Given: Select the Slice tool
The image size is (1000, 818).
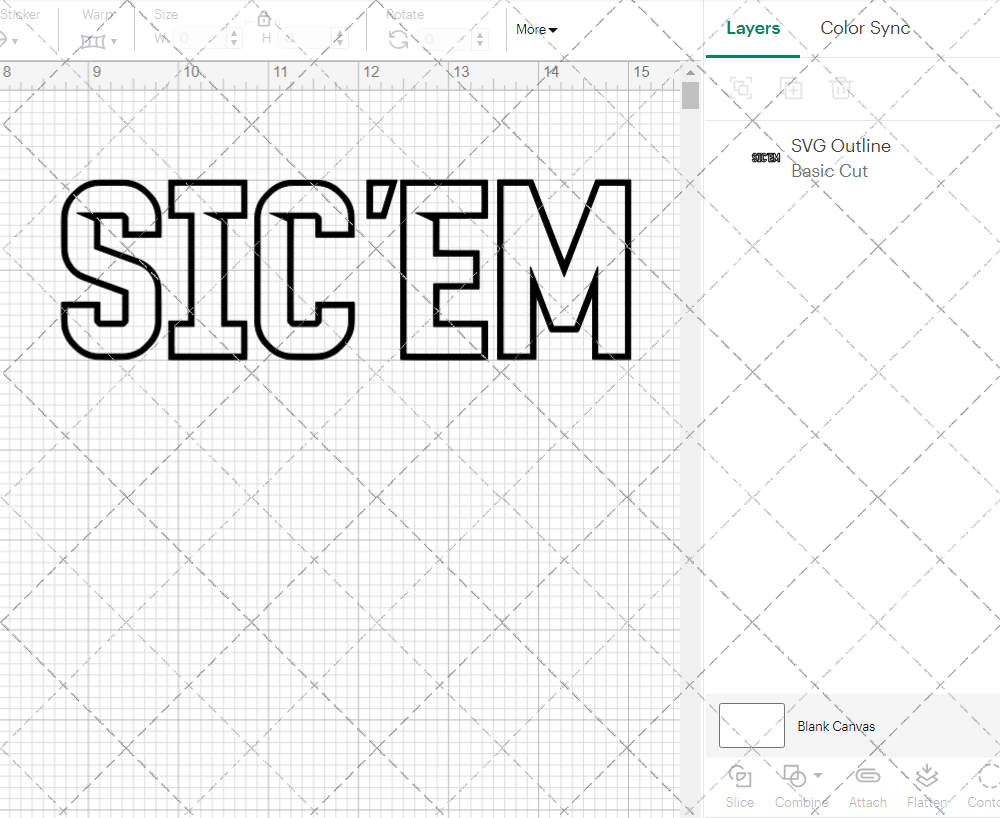Looking at the screenshot, I should coord(739,787).
